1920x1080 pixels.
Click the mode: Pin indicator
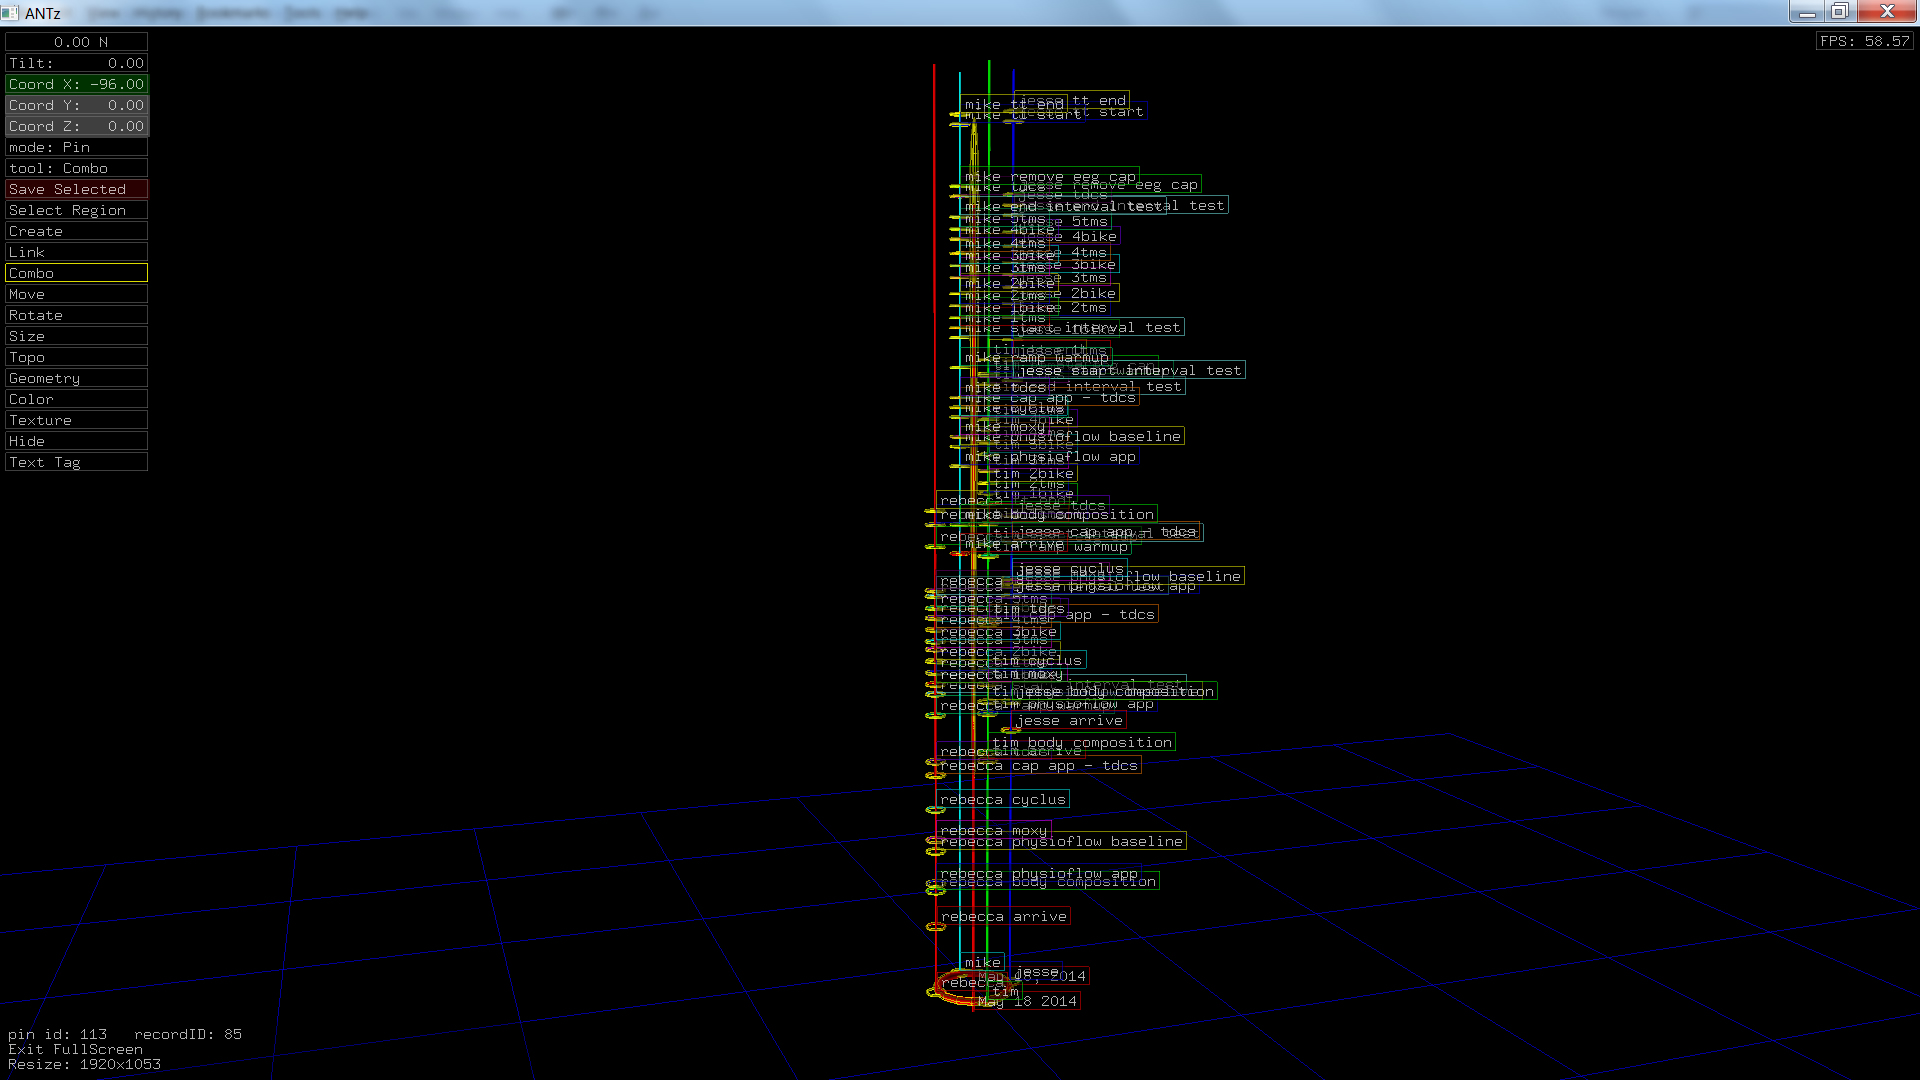[76, 147]
